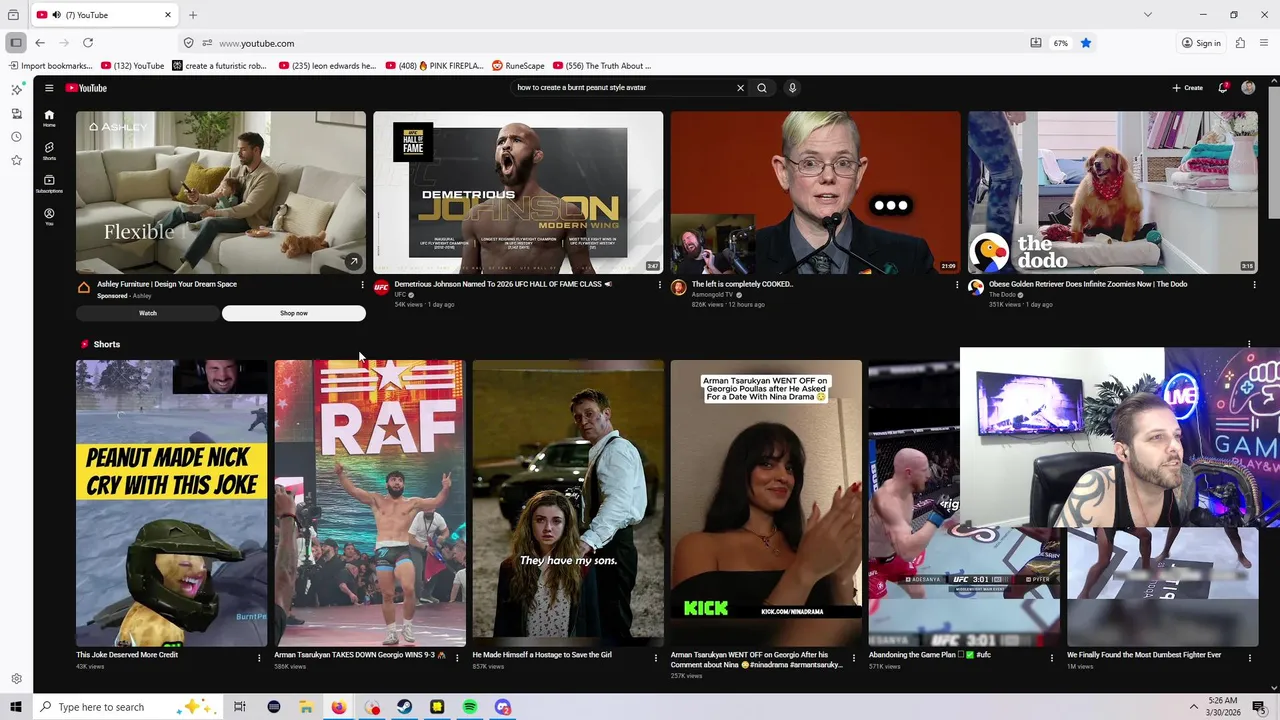
Task: Open a new browser tab
Action: (193, 15)
